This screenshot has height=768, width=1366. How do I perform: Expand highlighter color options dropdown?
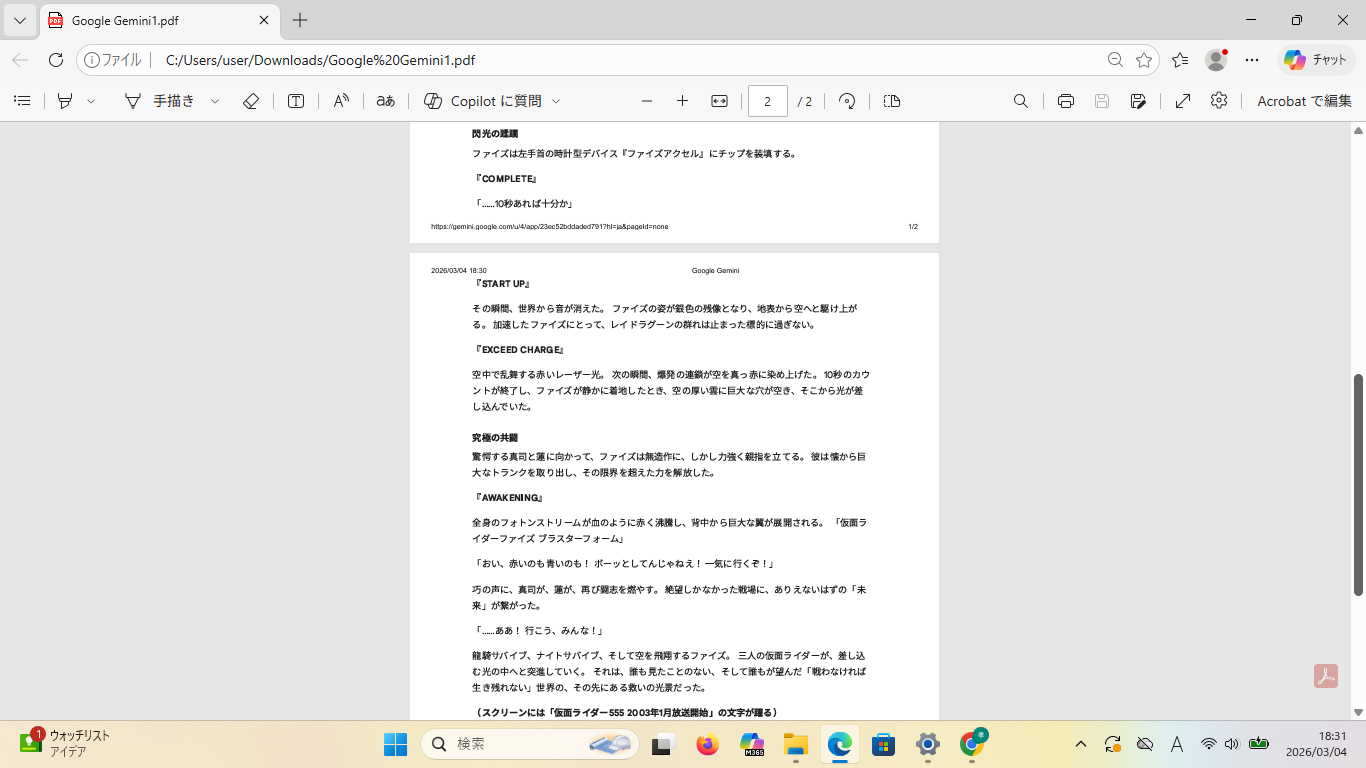tap(91, 101)
